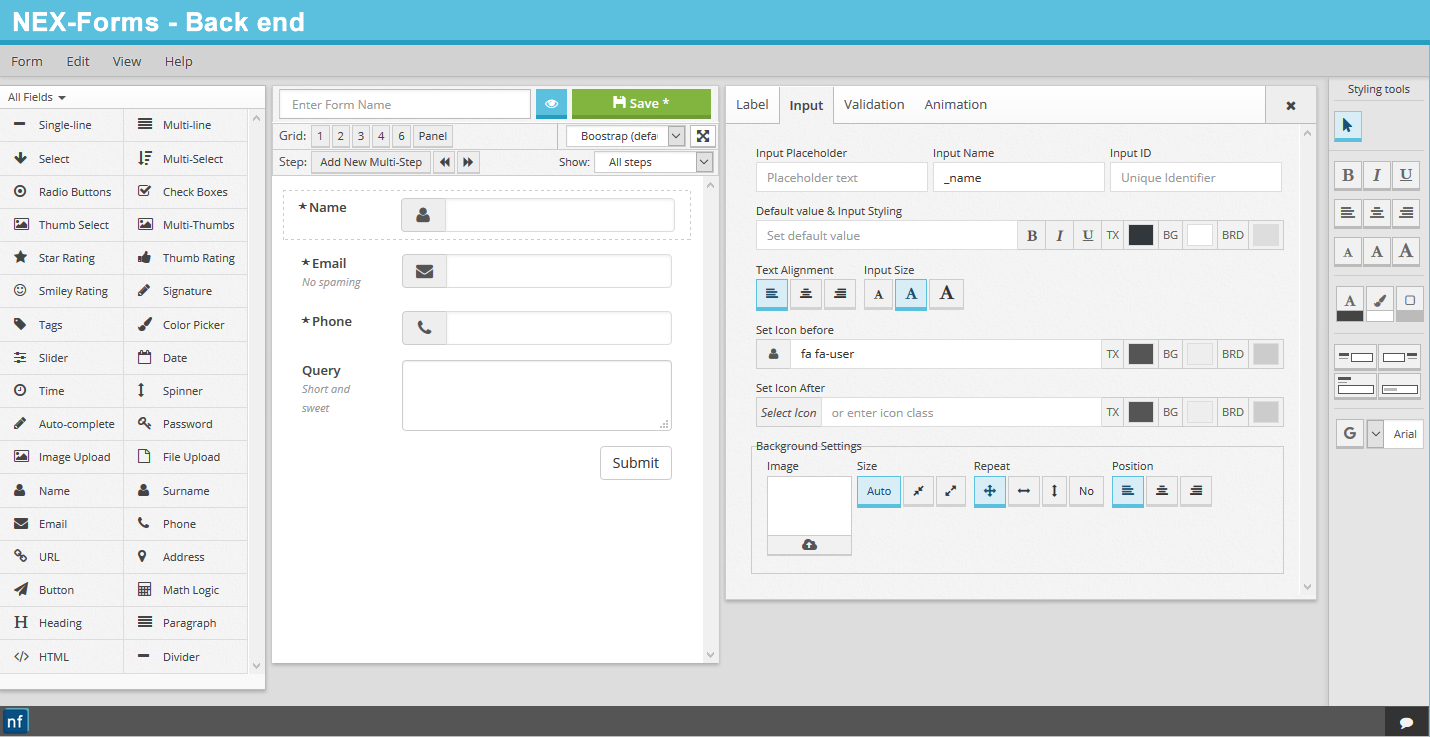1430x737 pixels.
Task: Go to next step with double-right arrows
Action: coord(468,162)
